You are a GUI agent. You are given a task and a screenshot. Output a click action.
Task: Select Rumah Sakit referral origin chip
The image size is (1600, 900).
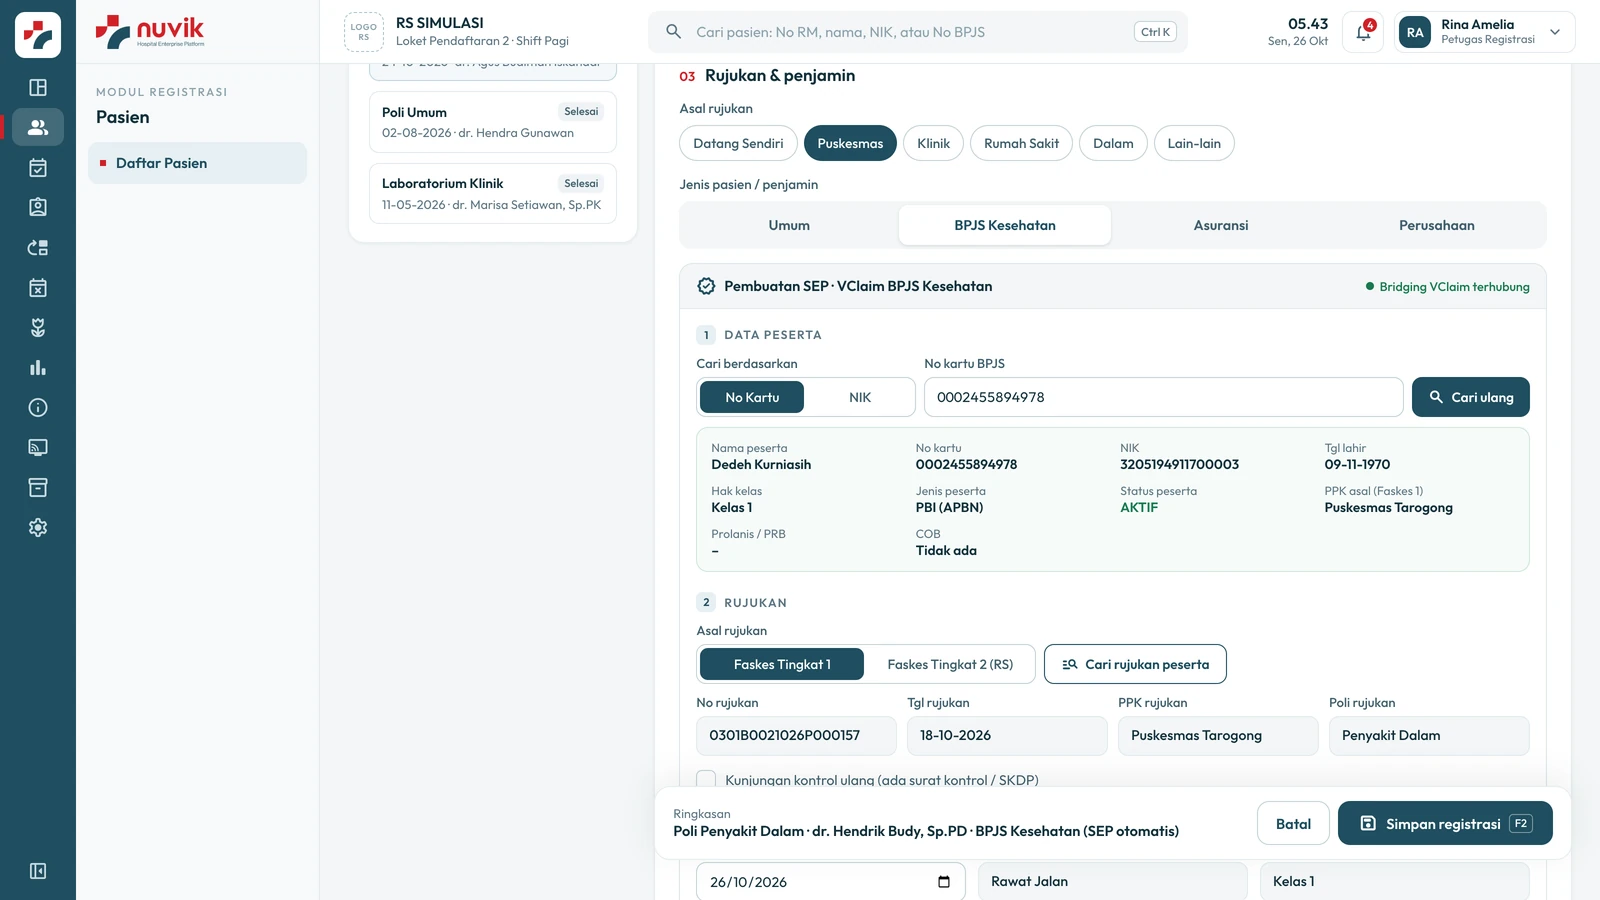pyautogui.click(x=1021, y=143)
